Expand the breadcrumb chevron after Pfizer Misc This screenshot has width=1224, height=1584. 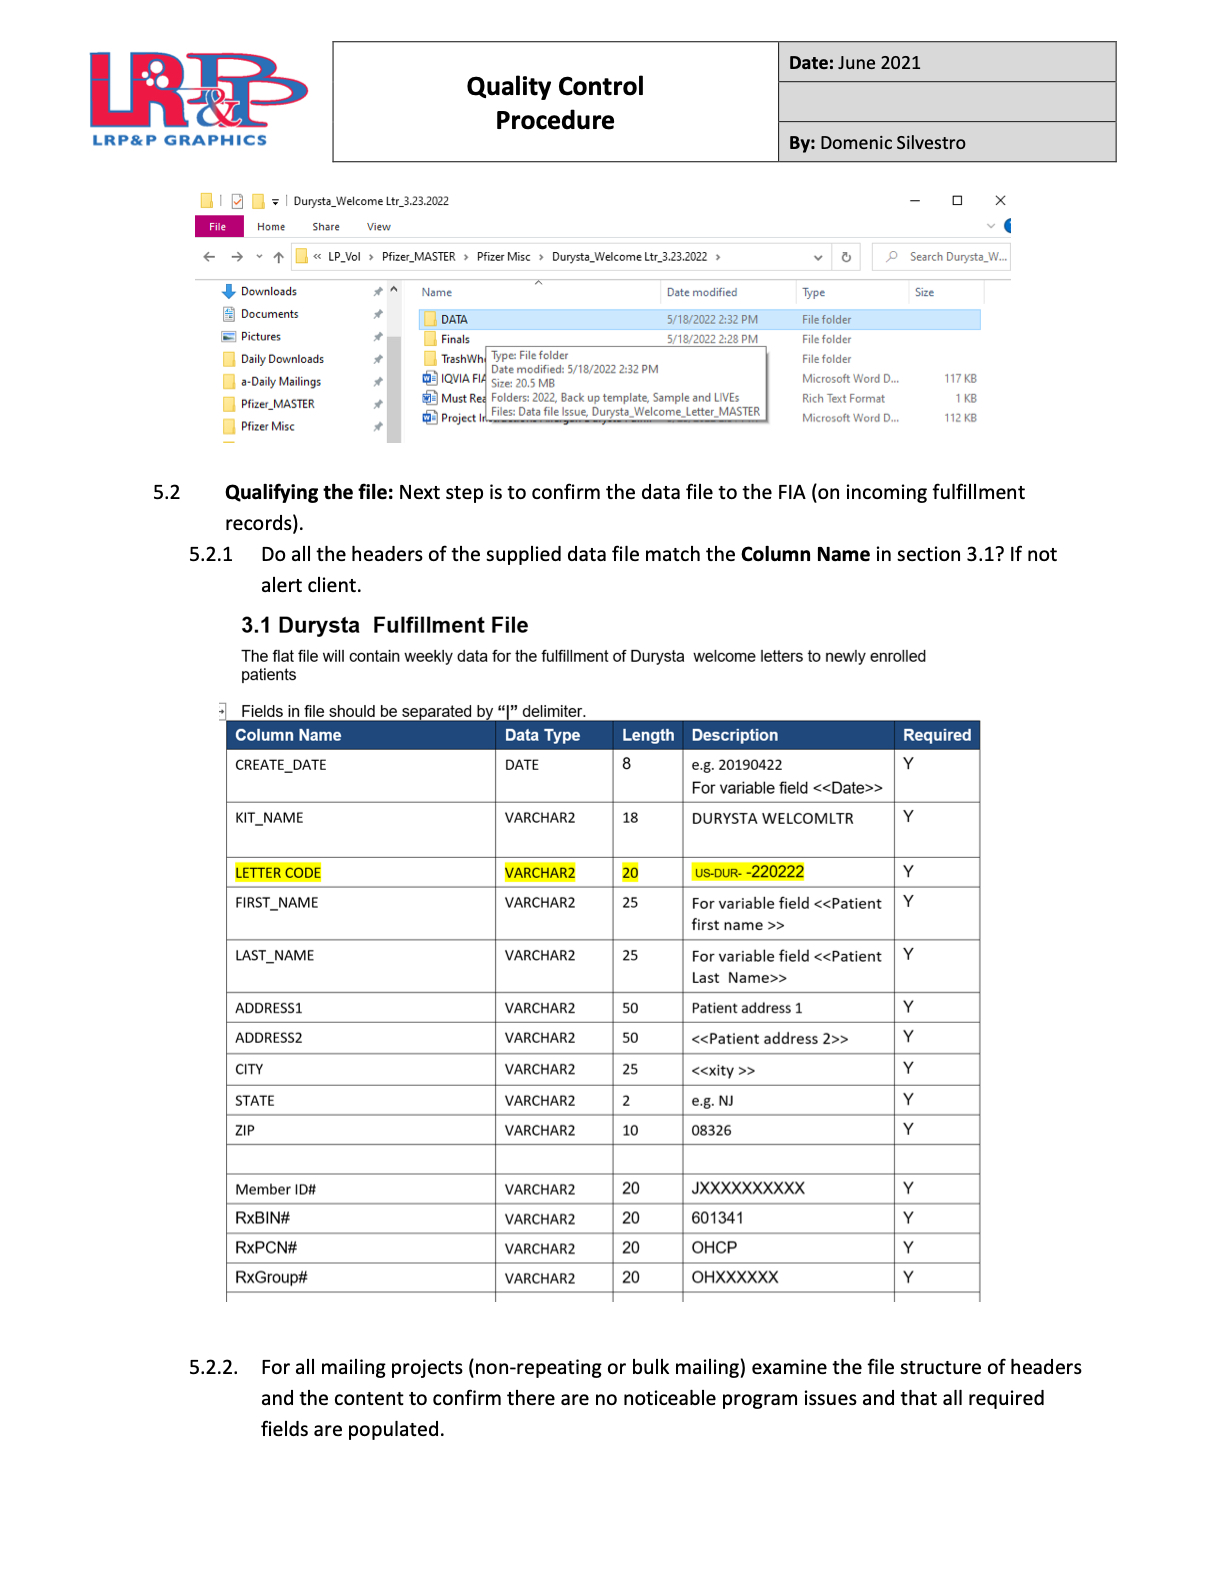pyautogui.click(x=541, y=257)
